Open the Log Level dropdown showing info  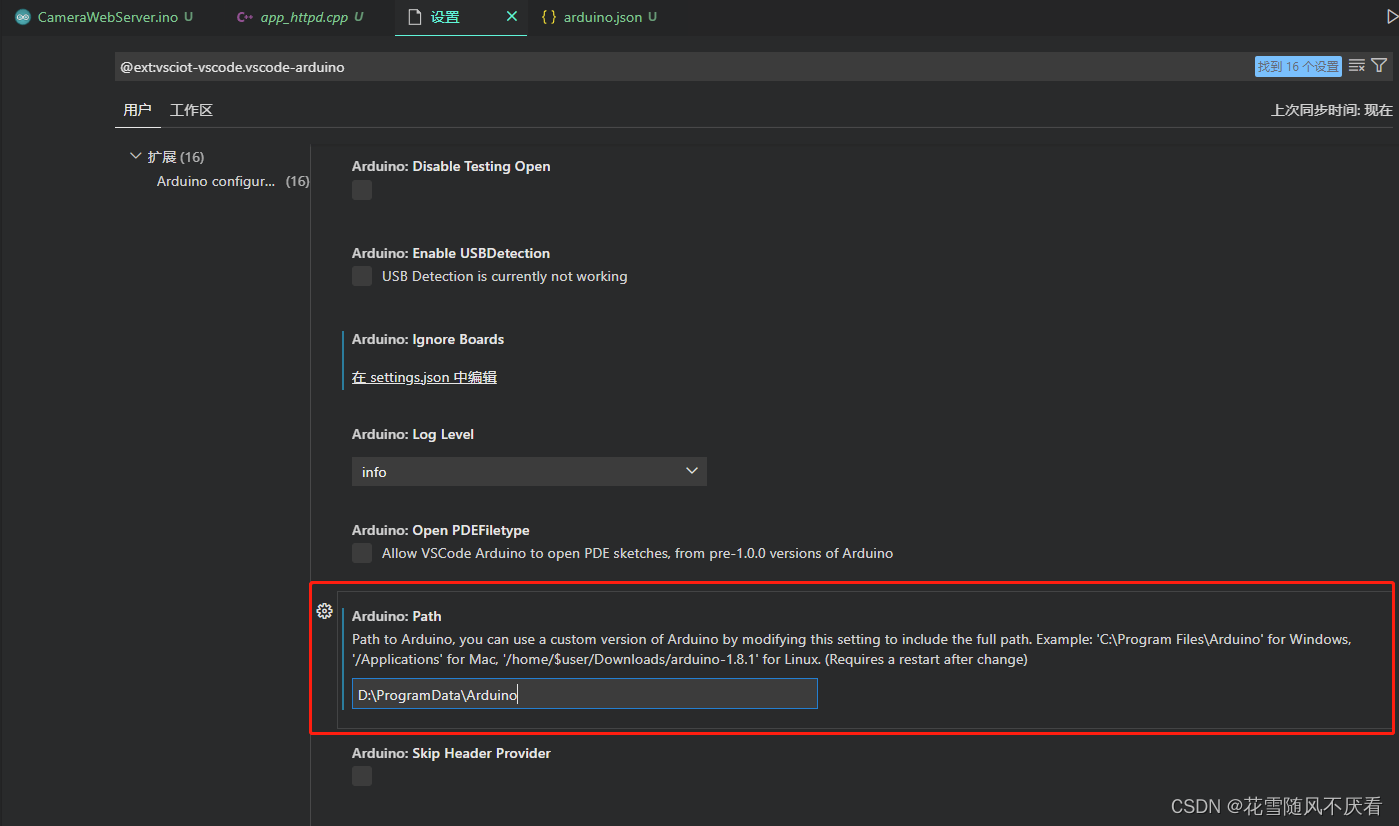coord(529,472)
